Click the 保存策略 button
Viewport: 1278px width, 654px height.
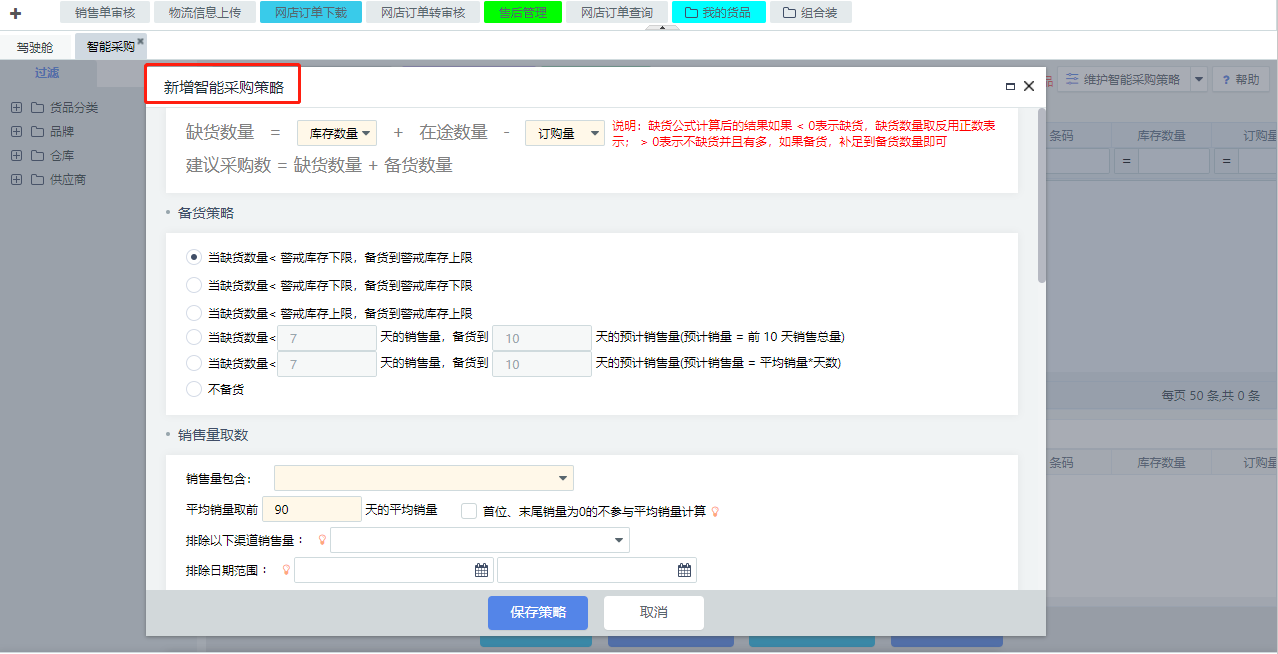click(538, 612)
